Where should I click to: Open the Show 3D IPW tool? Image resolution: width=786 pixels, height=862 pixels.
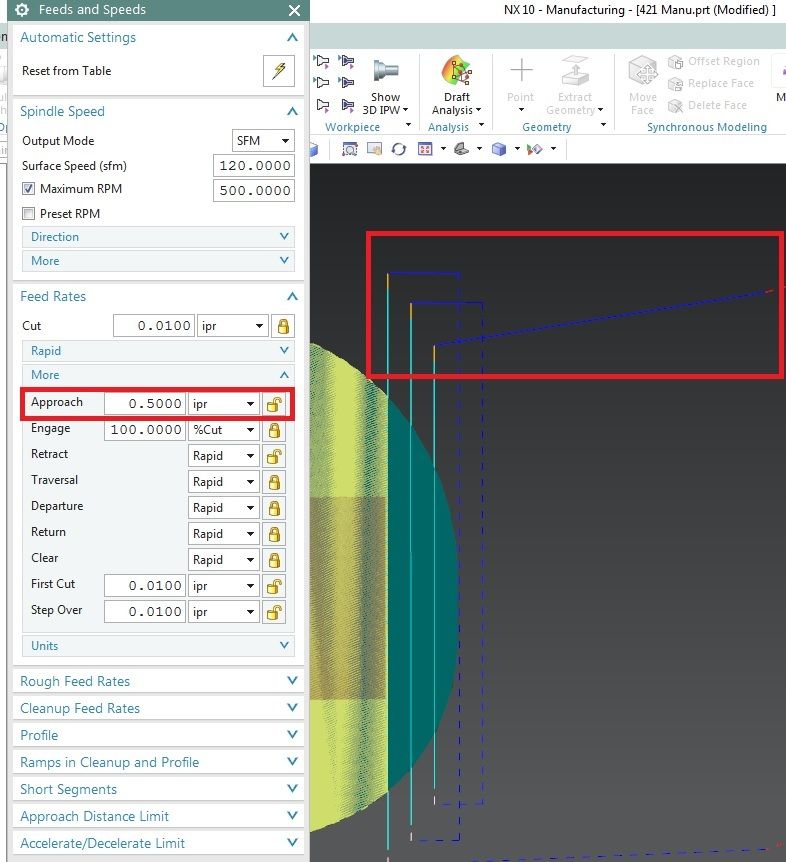pos(385,87)
